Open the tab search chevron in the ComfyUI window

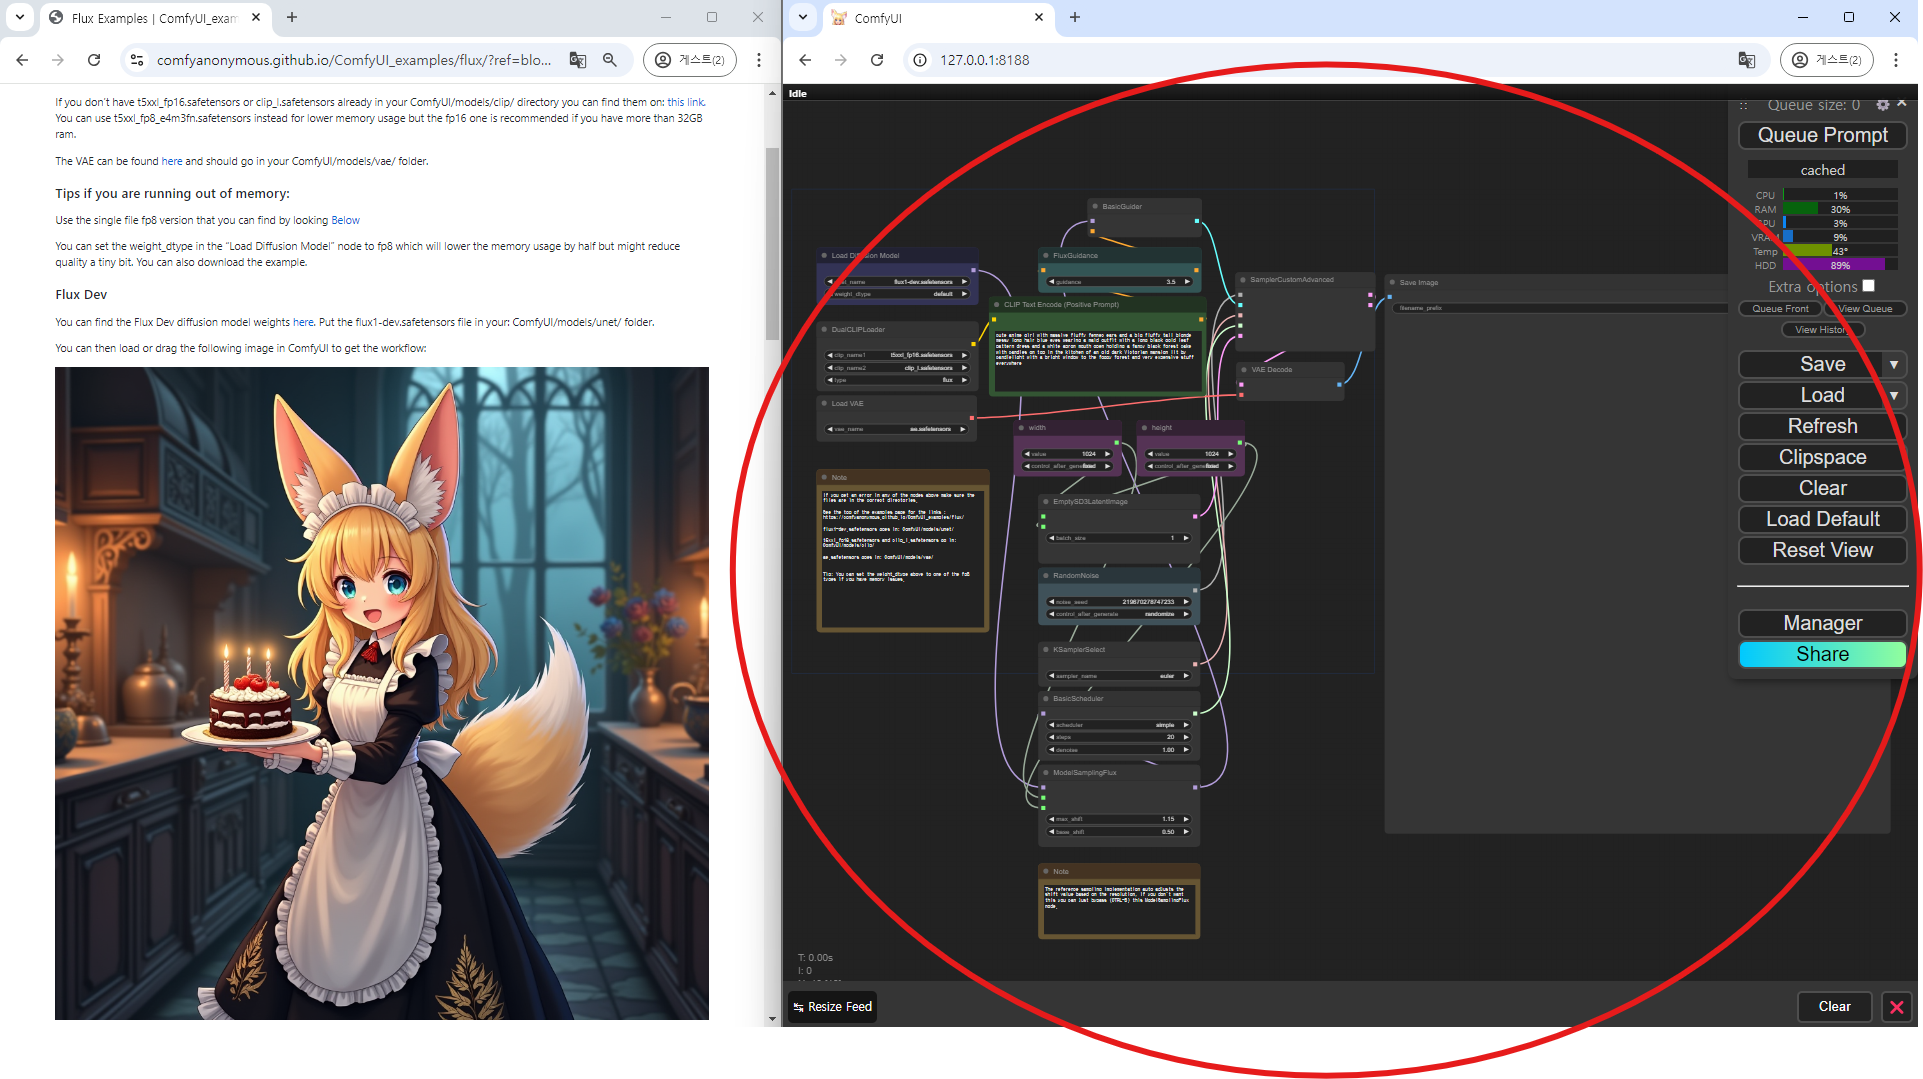point(803,17)
